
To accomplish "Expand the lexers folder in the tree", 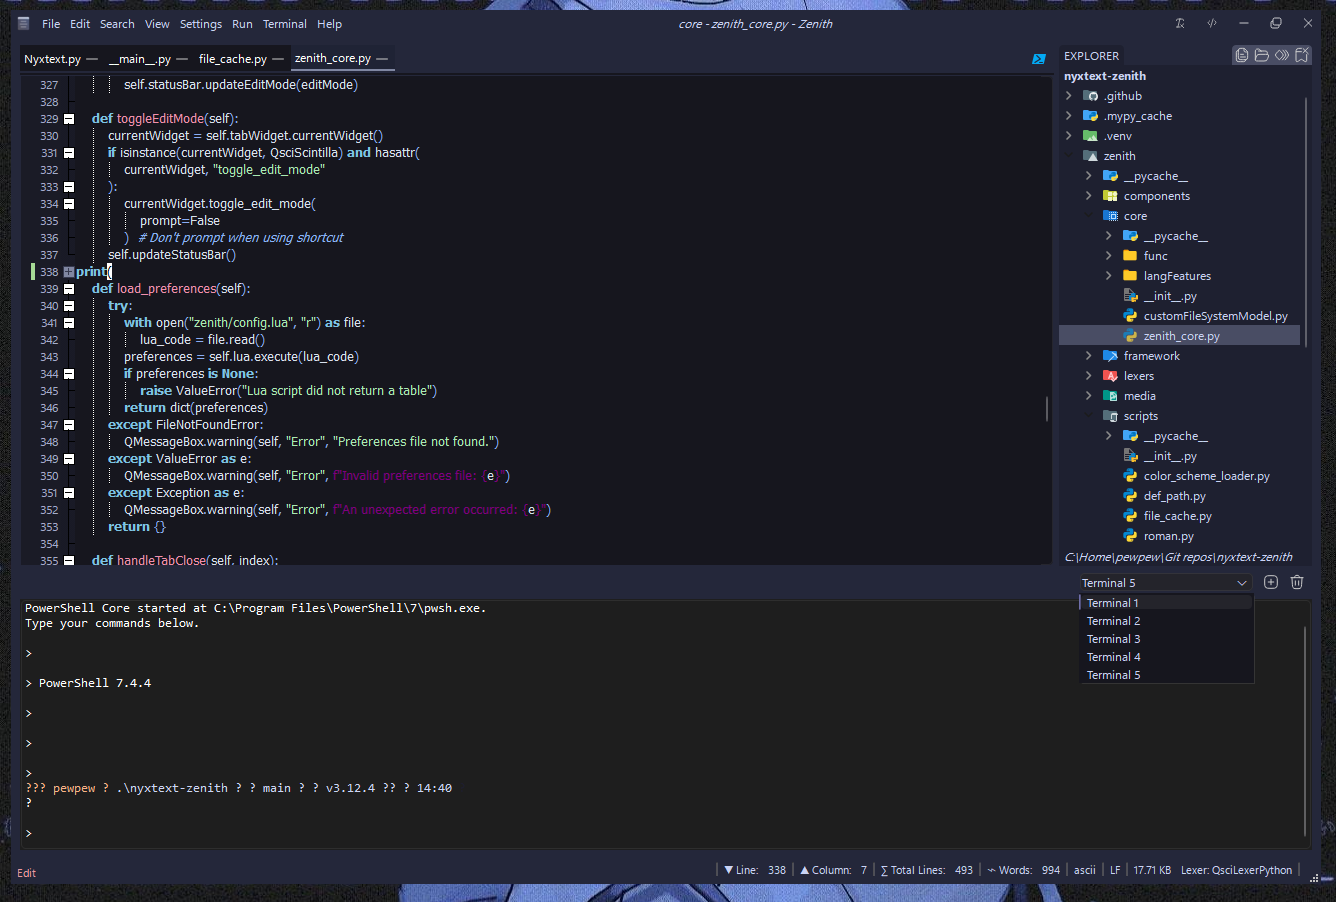I will (1089, 376).
